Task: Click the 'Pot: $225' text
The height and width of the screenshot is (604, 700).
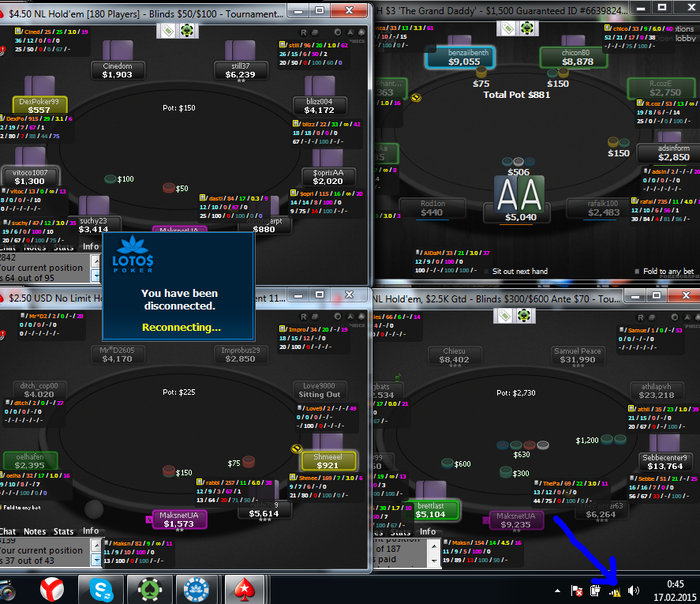Action: [x=179, y=392]
